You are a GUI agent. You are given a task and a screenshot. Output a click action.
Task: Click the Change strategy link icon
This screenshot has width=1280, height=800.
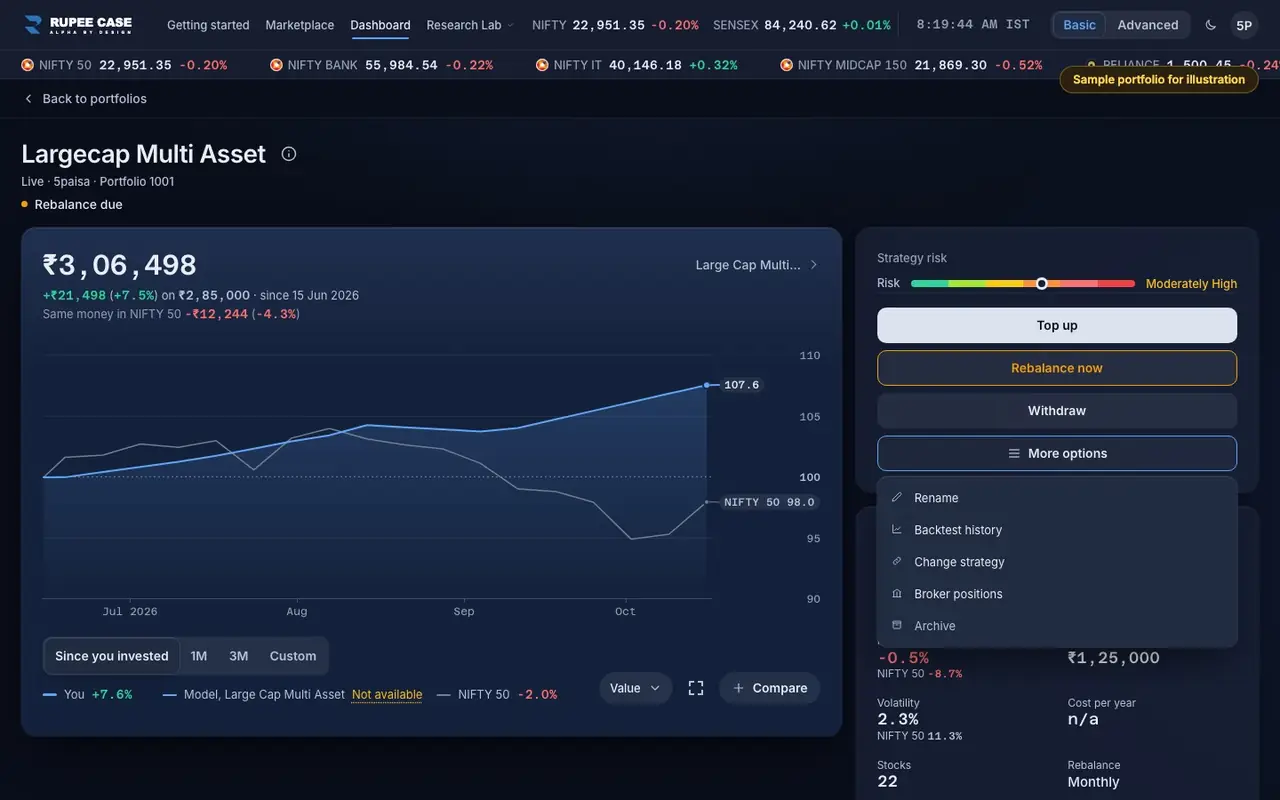897,562
